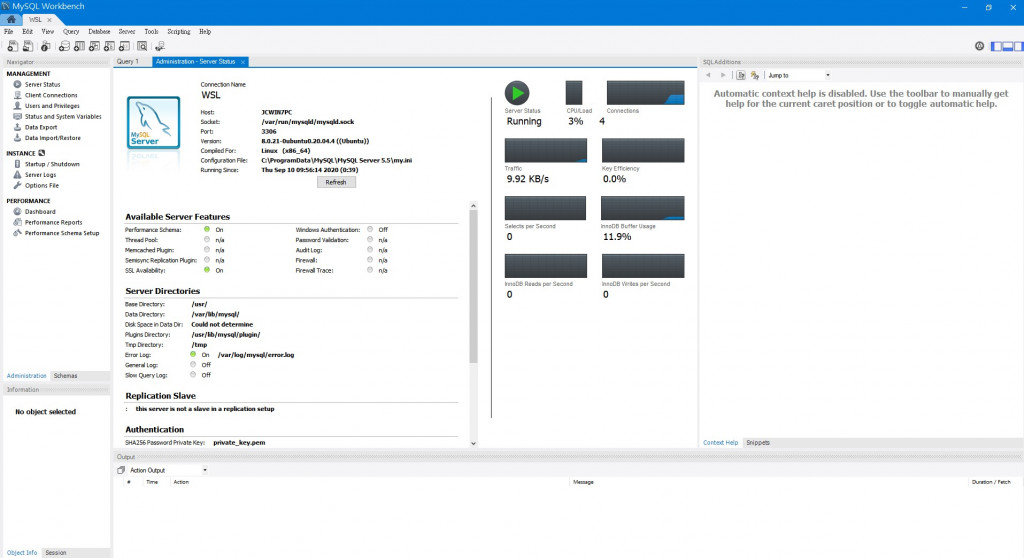Switch to the Query 1 tab
The image size is (1024, 558).
[128, 61]
